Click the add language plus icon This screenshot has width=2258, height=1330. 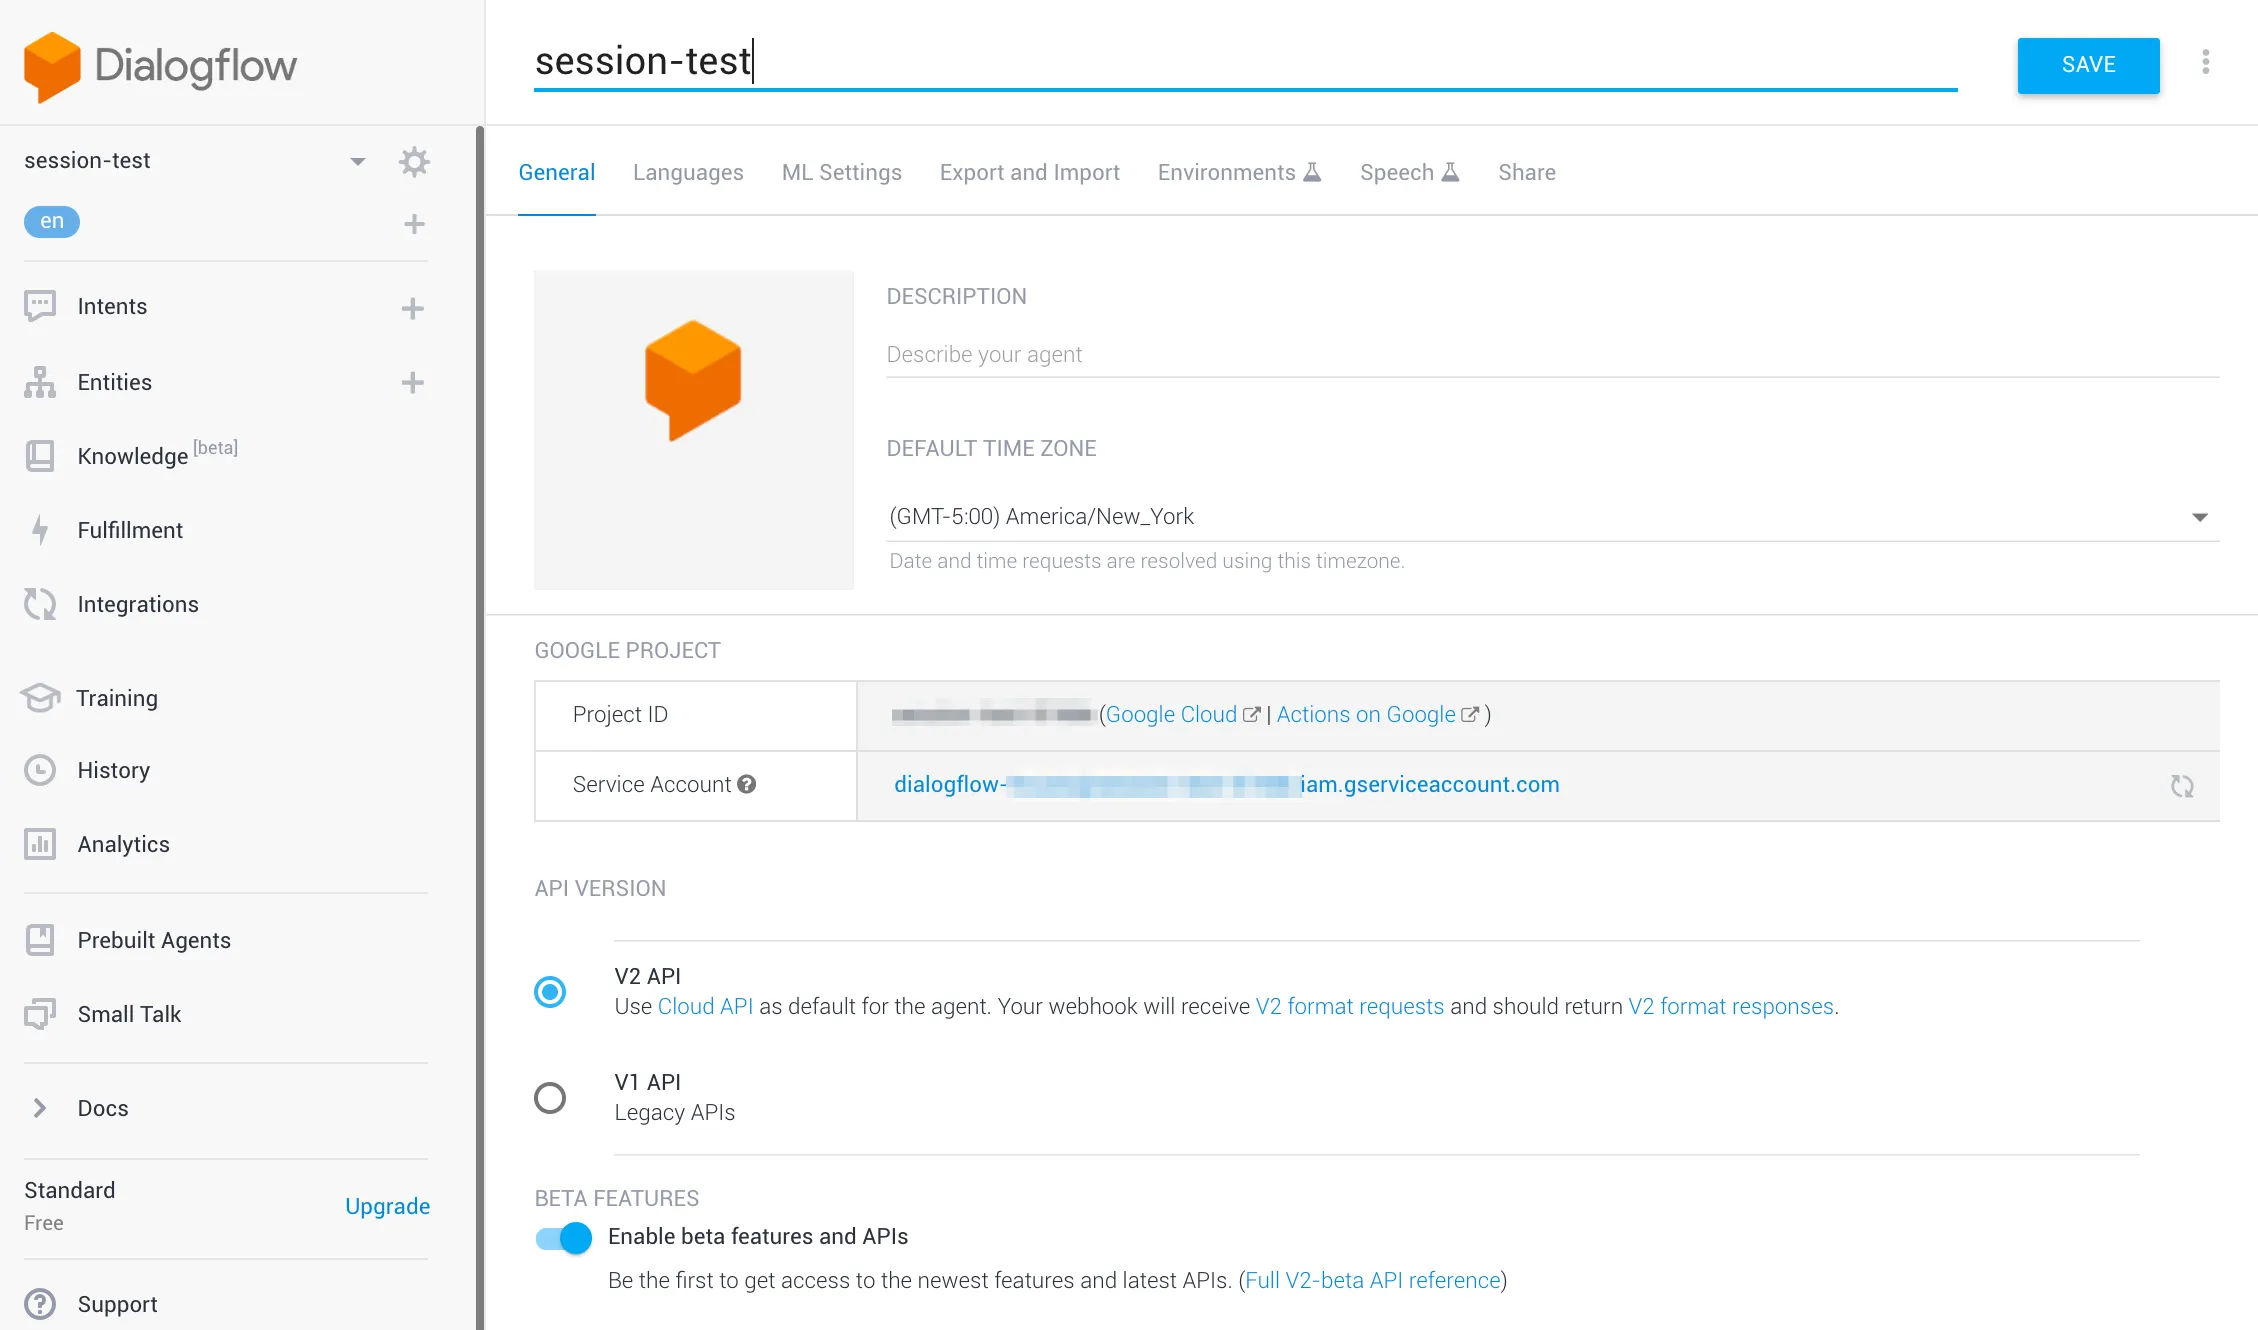coord(414,224)
